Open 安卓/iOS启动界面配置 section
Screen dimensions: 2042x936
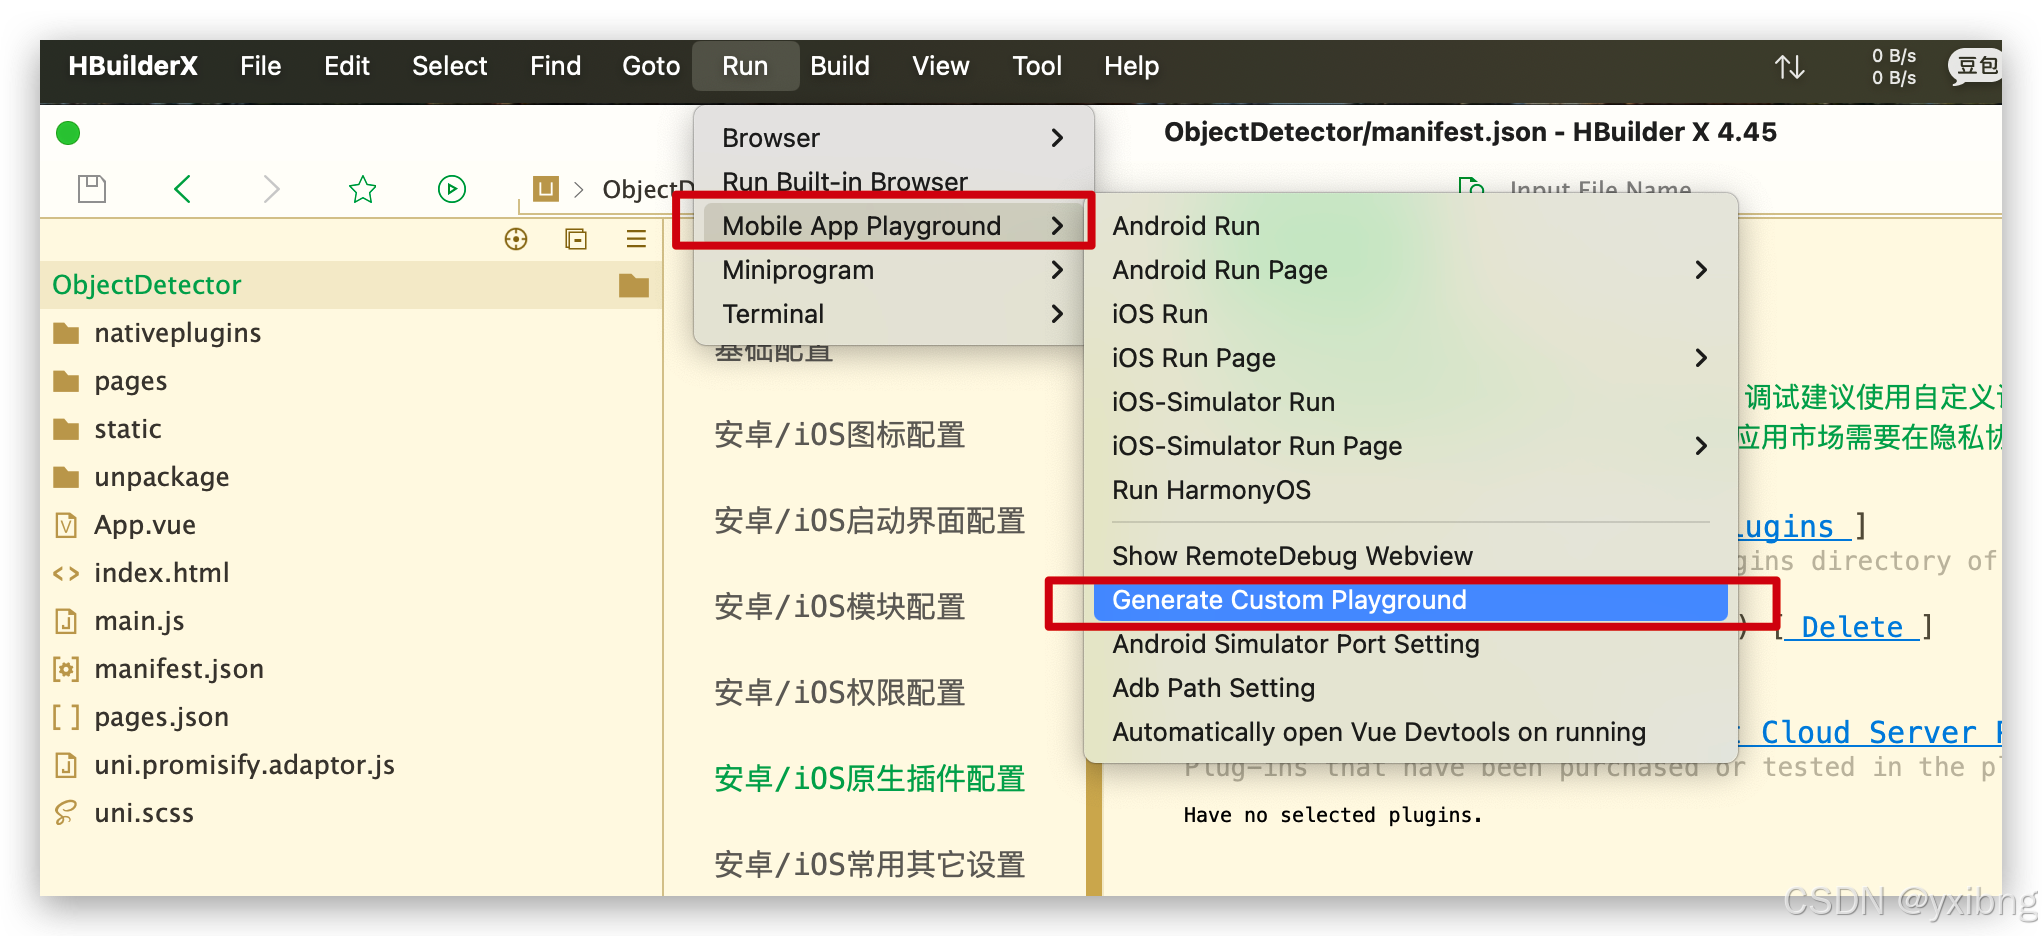tap(870, 521)
